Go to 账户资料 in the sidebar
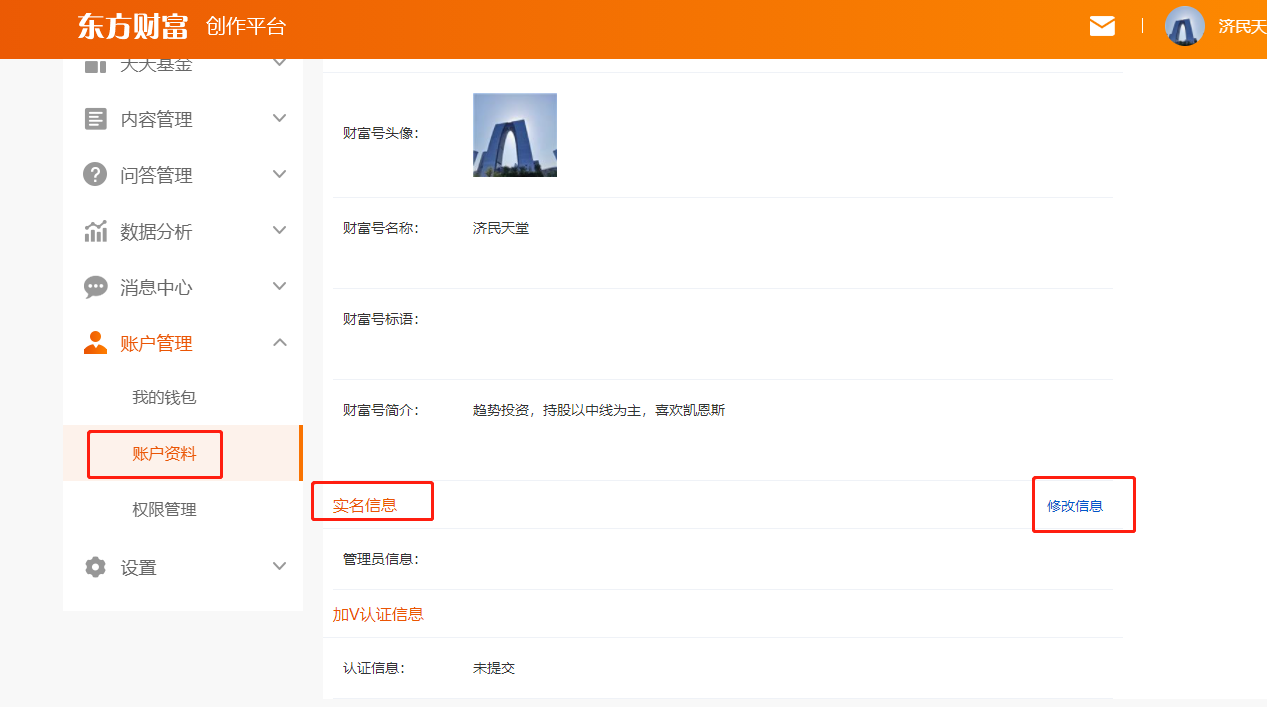The height and width of the screenshot is (707, 1267). point(164,454)
